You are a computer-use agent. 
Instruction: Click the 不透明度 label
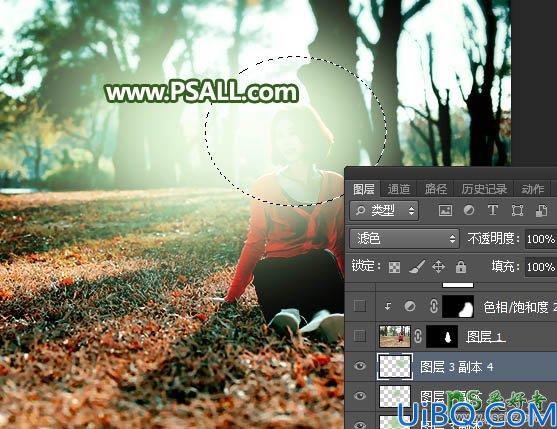tap(493, 238)
